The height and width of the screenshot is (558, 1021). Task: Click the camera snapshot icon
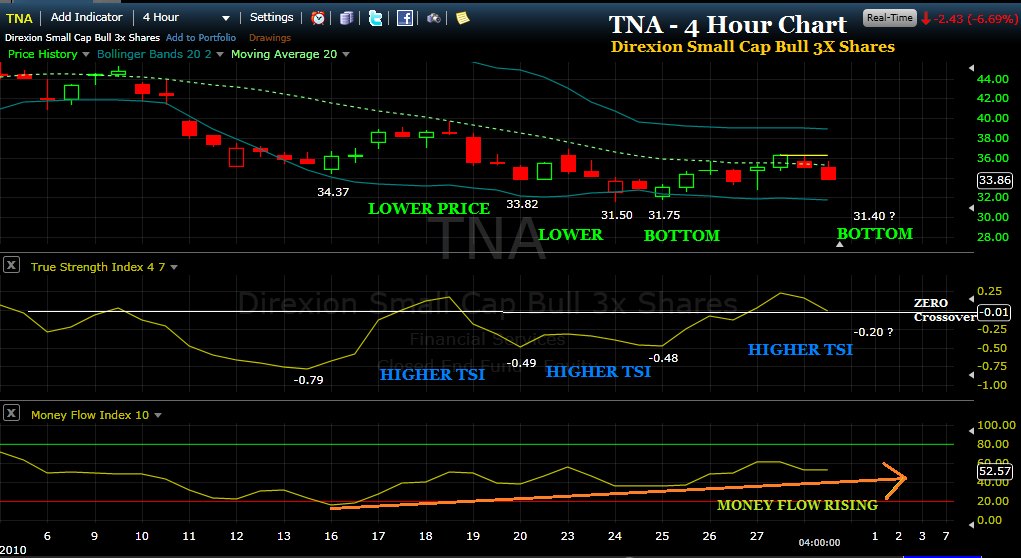point(434,18)
